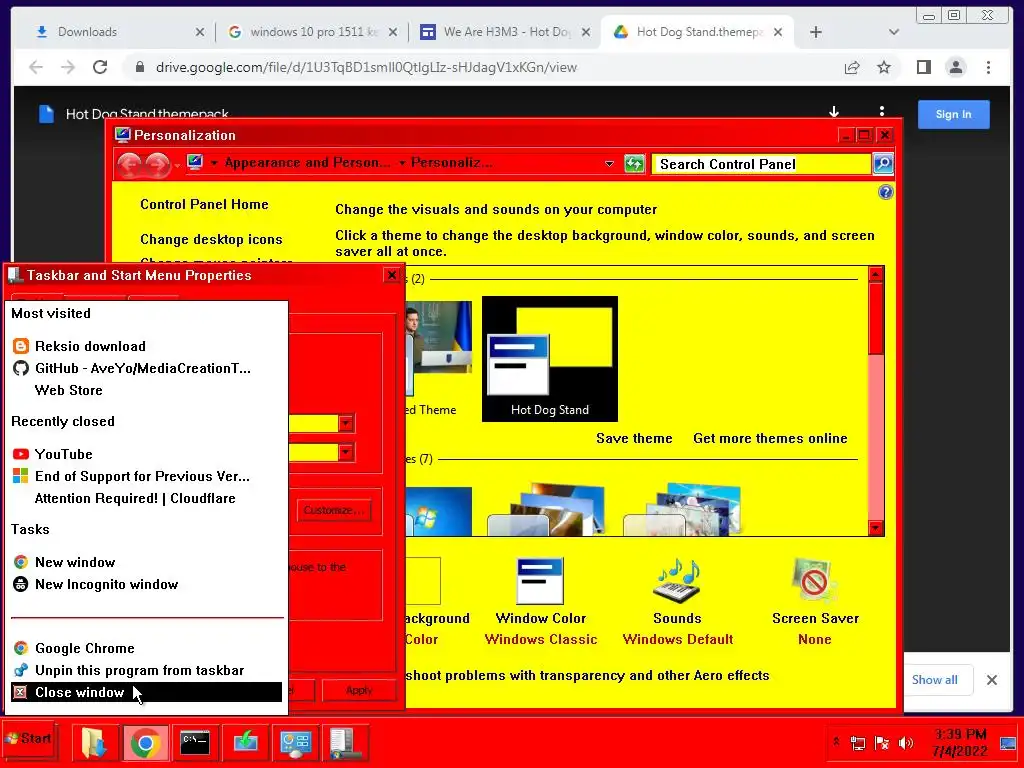Launch Google Chrome from jump list
Screen dimensions: 1024x768
click(147, 648)
